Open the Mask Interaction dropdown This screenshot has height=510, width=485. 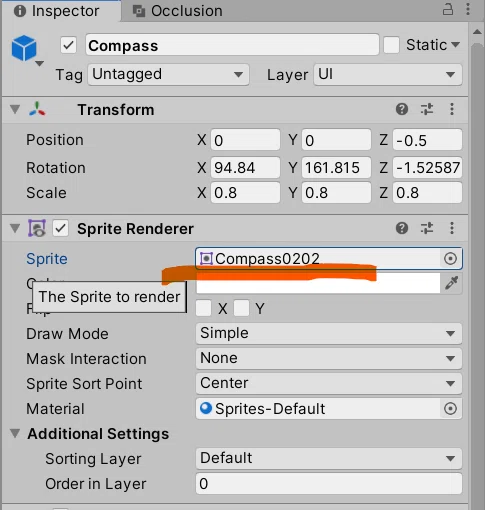coord(329,358)
